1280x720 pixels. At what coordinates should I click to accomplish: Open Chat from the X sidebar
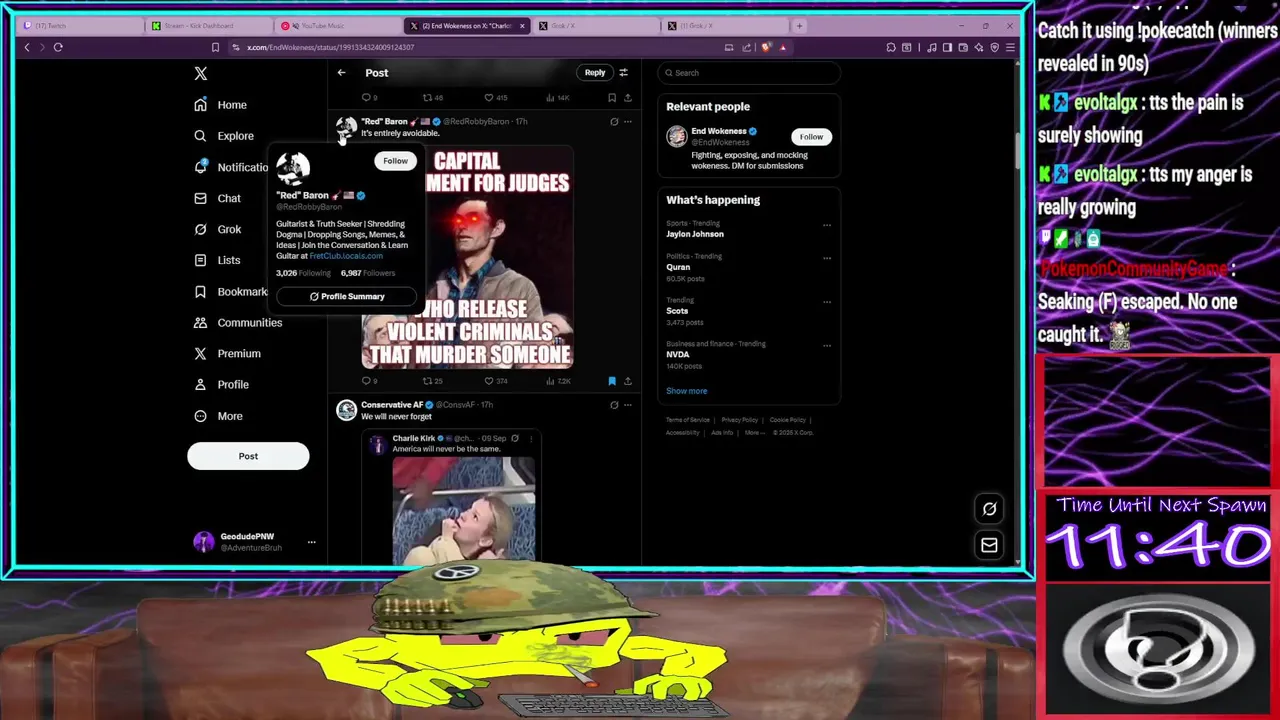click(x=218, y=198)
